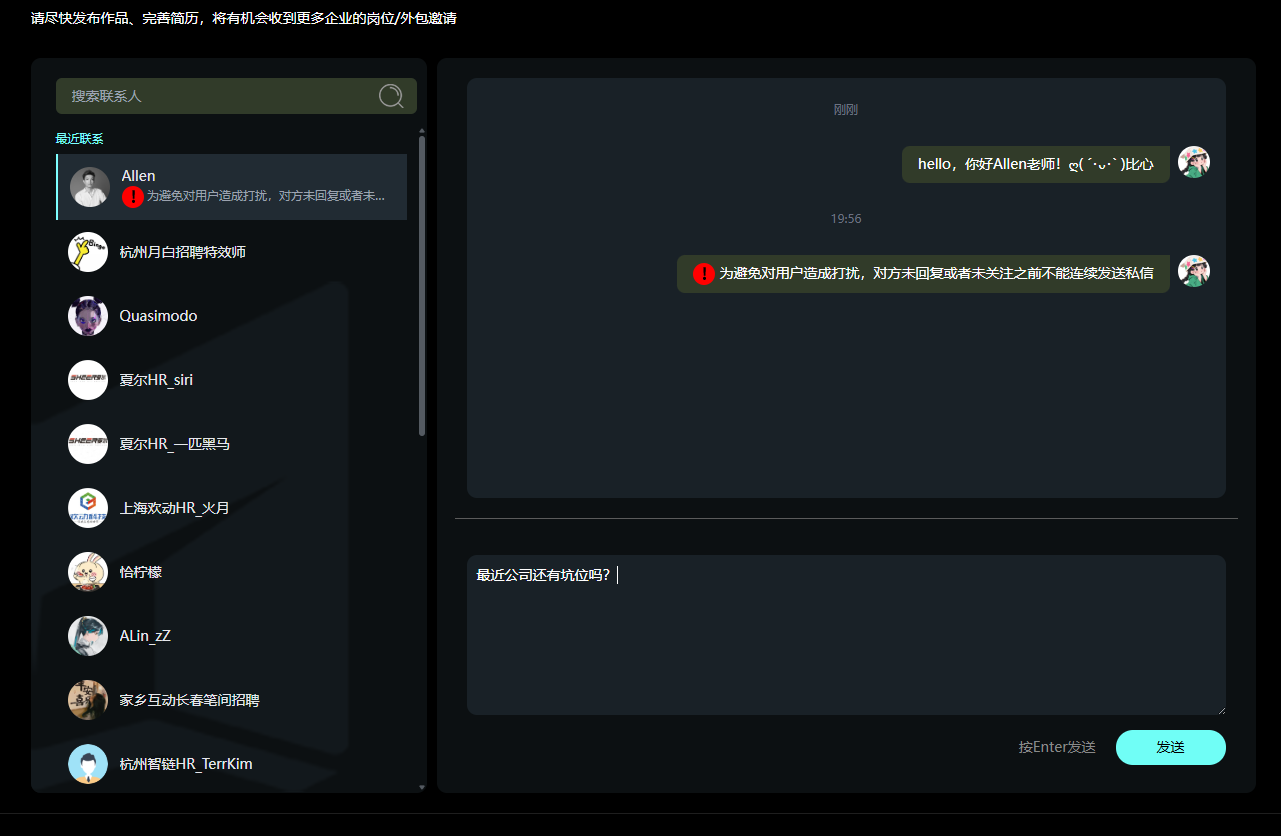This screenshot has width=1281, height=836.
Task: Click the hello Allen老师 message bubble
Action: point(1036,164)
